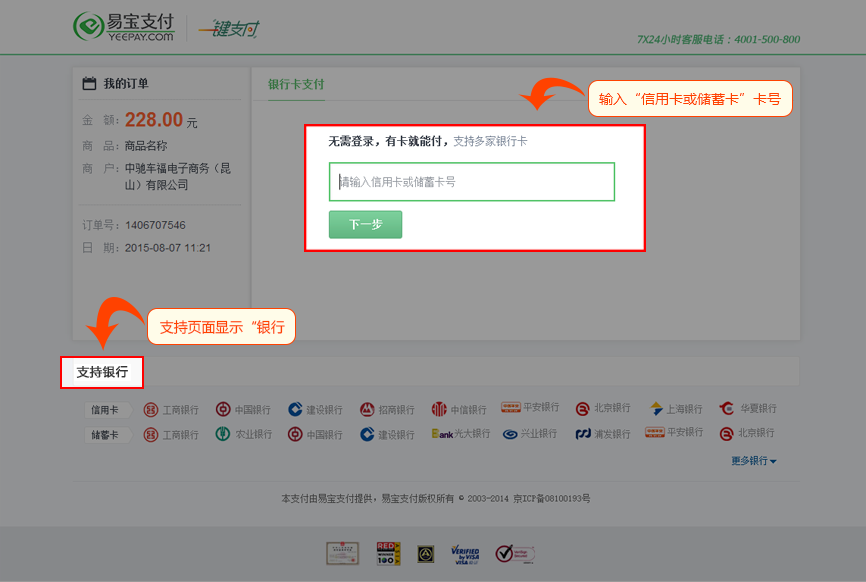Click the 支持银行 section heading
Image resolution: width=866 pixels, height=582 pixels.
[x=102, y=372]
